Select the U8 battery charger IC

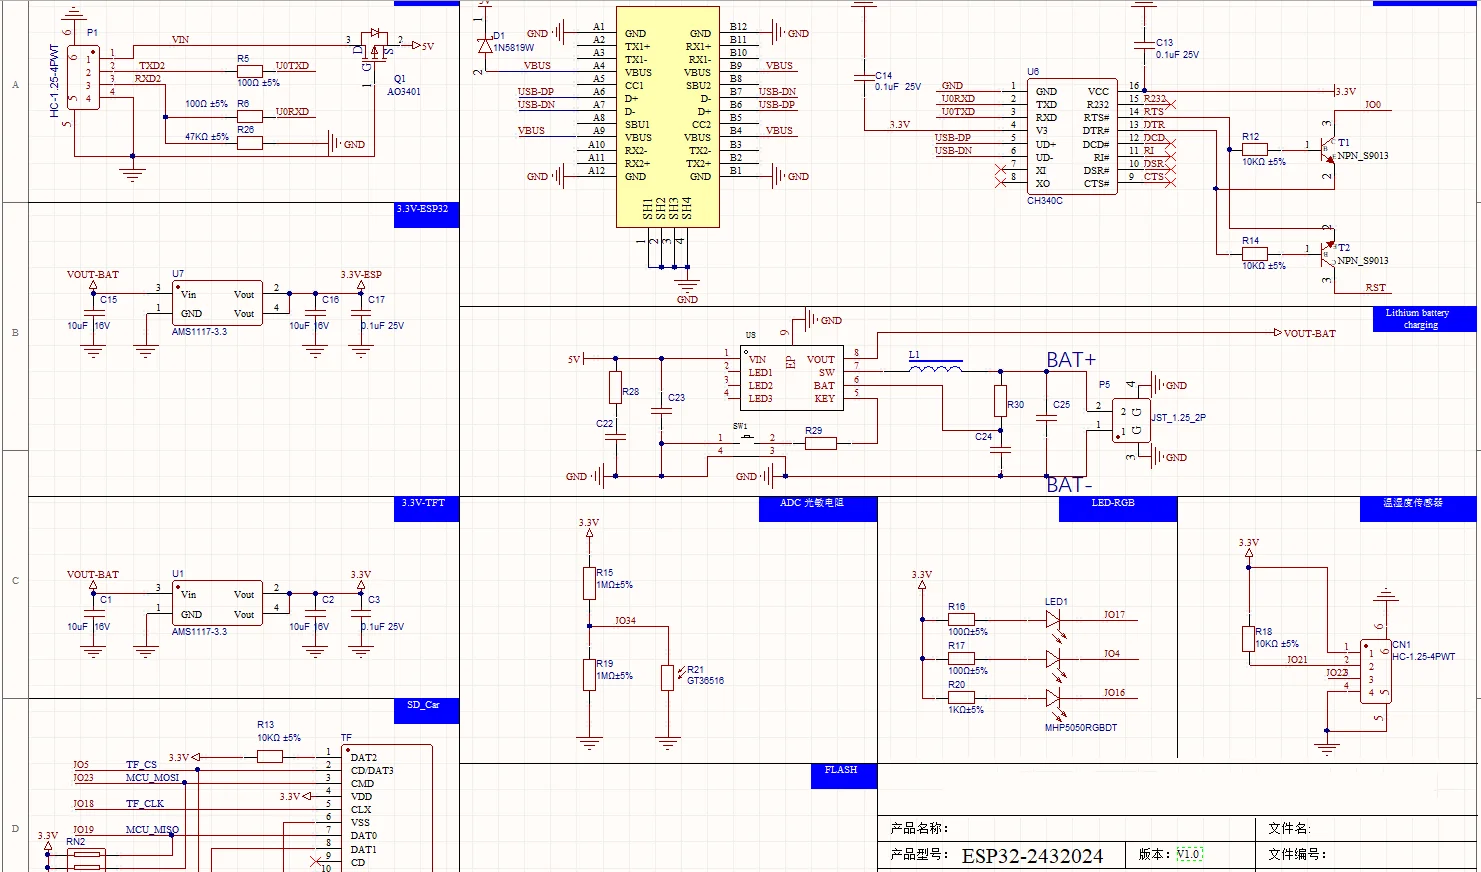click(790, 377)
